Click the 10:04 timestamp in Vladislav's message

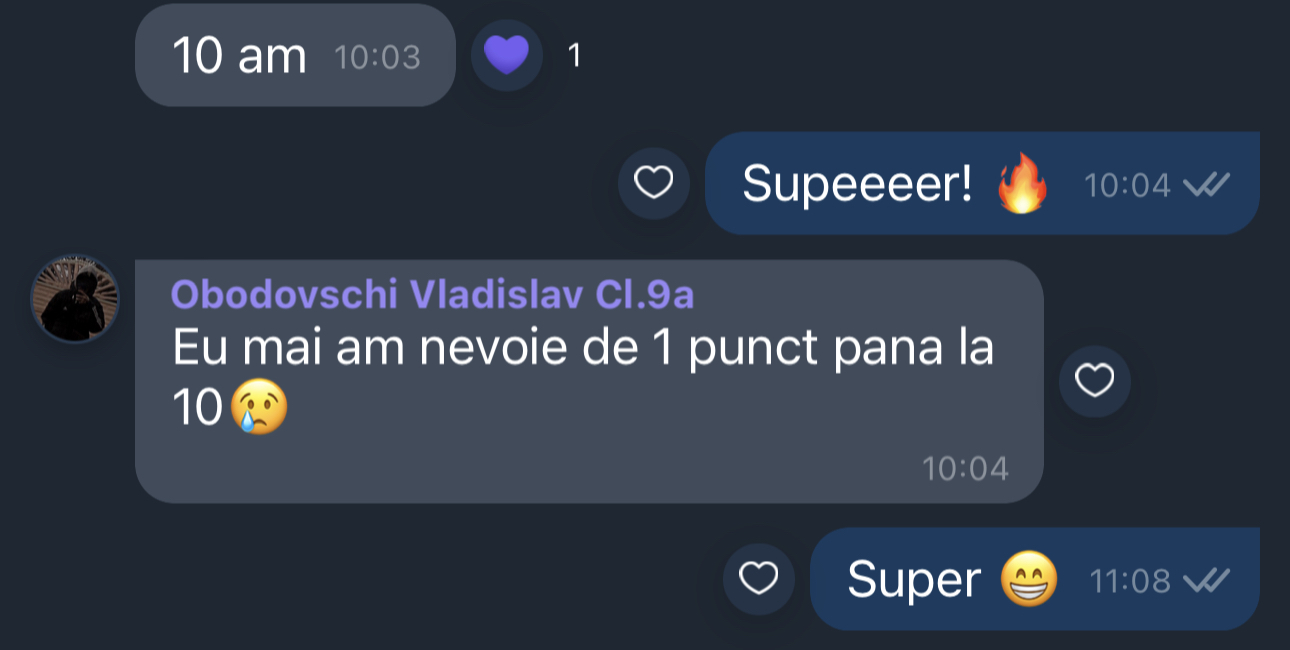pos(965,468)
